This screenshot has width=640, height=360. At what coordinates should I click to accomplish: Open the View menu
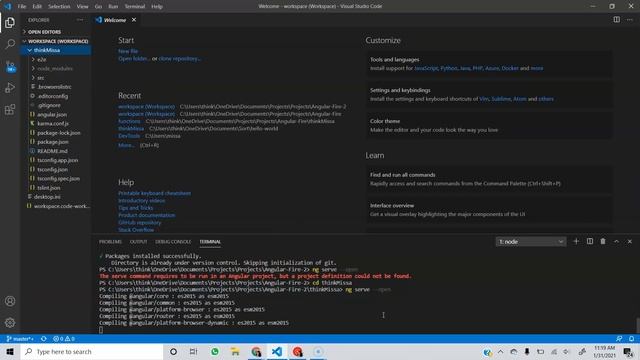click(x=82, y=7)
